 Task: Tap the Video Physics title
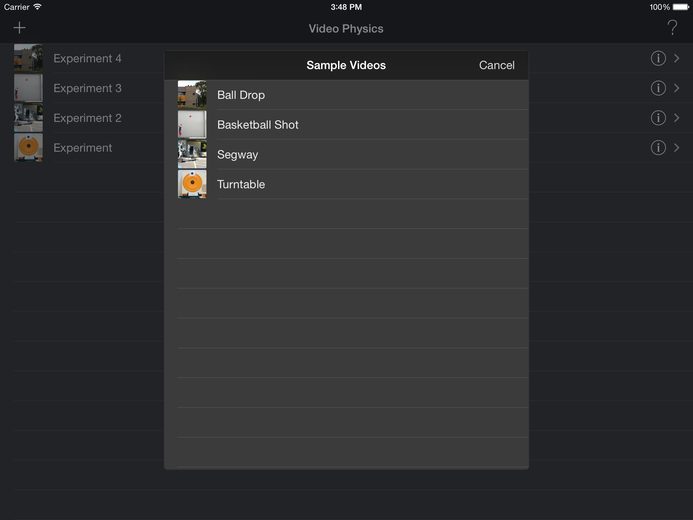coord(346,29)
